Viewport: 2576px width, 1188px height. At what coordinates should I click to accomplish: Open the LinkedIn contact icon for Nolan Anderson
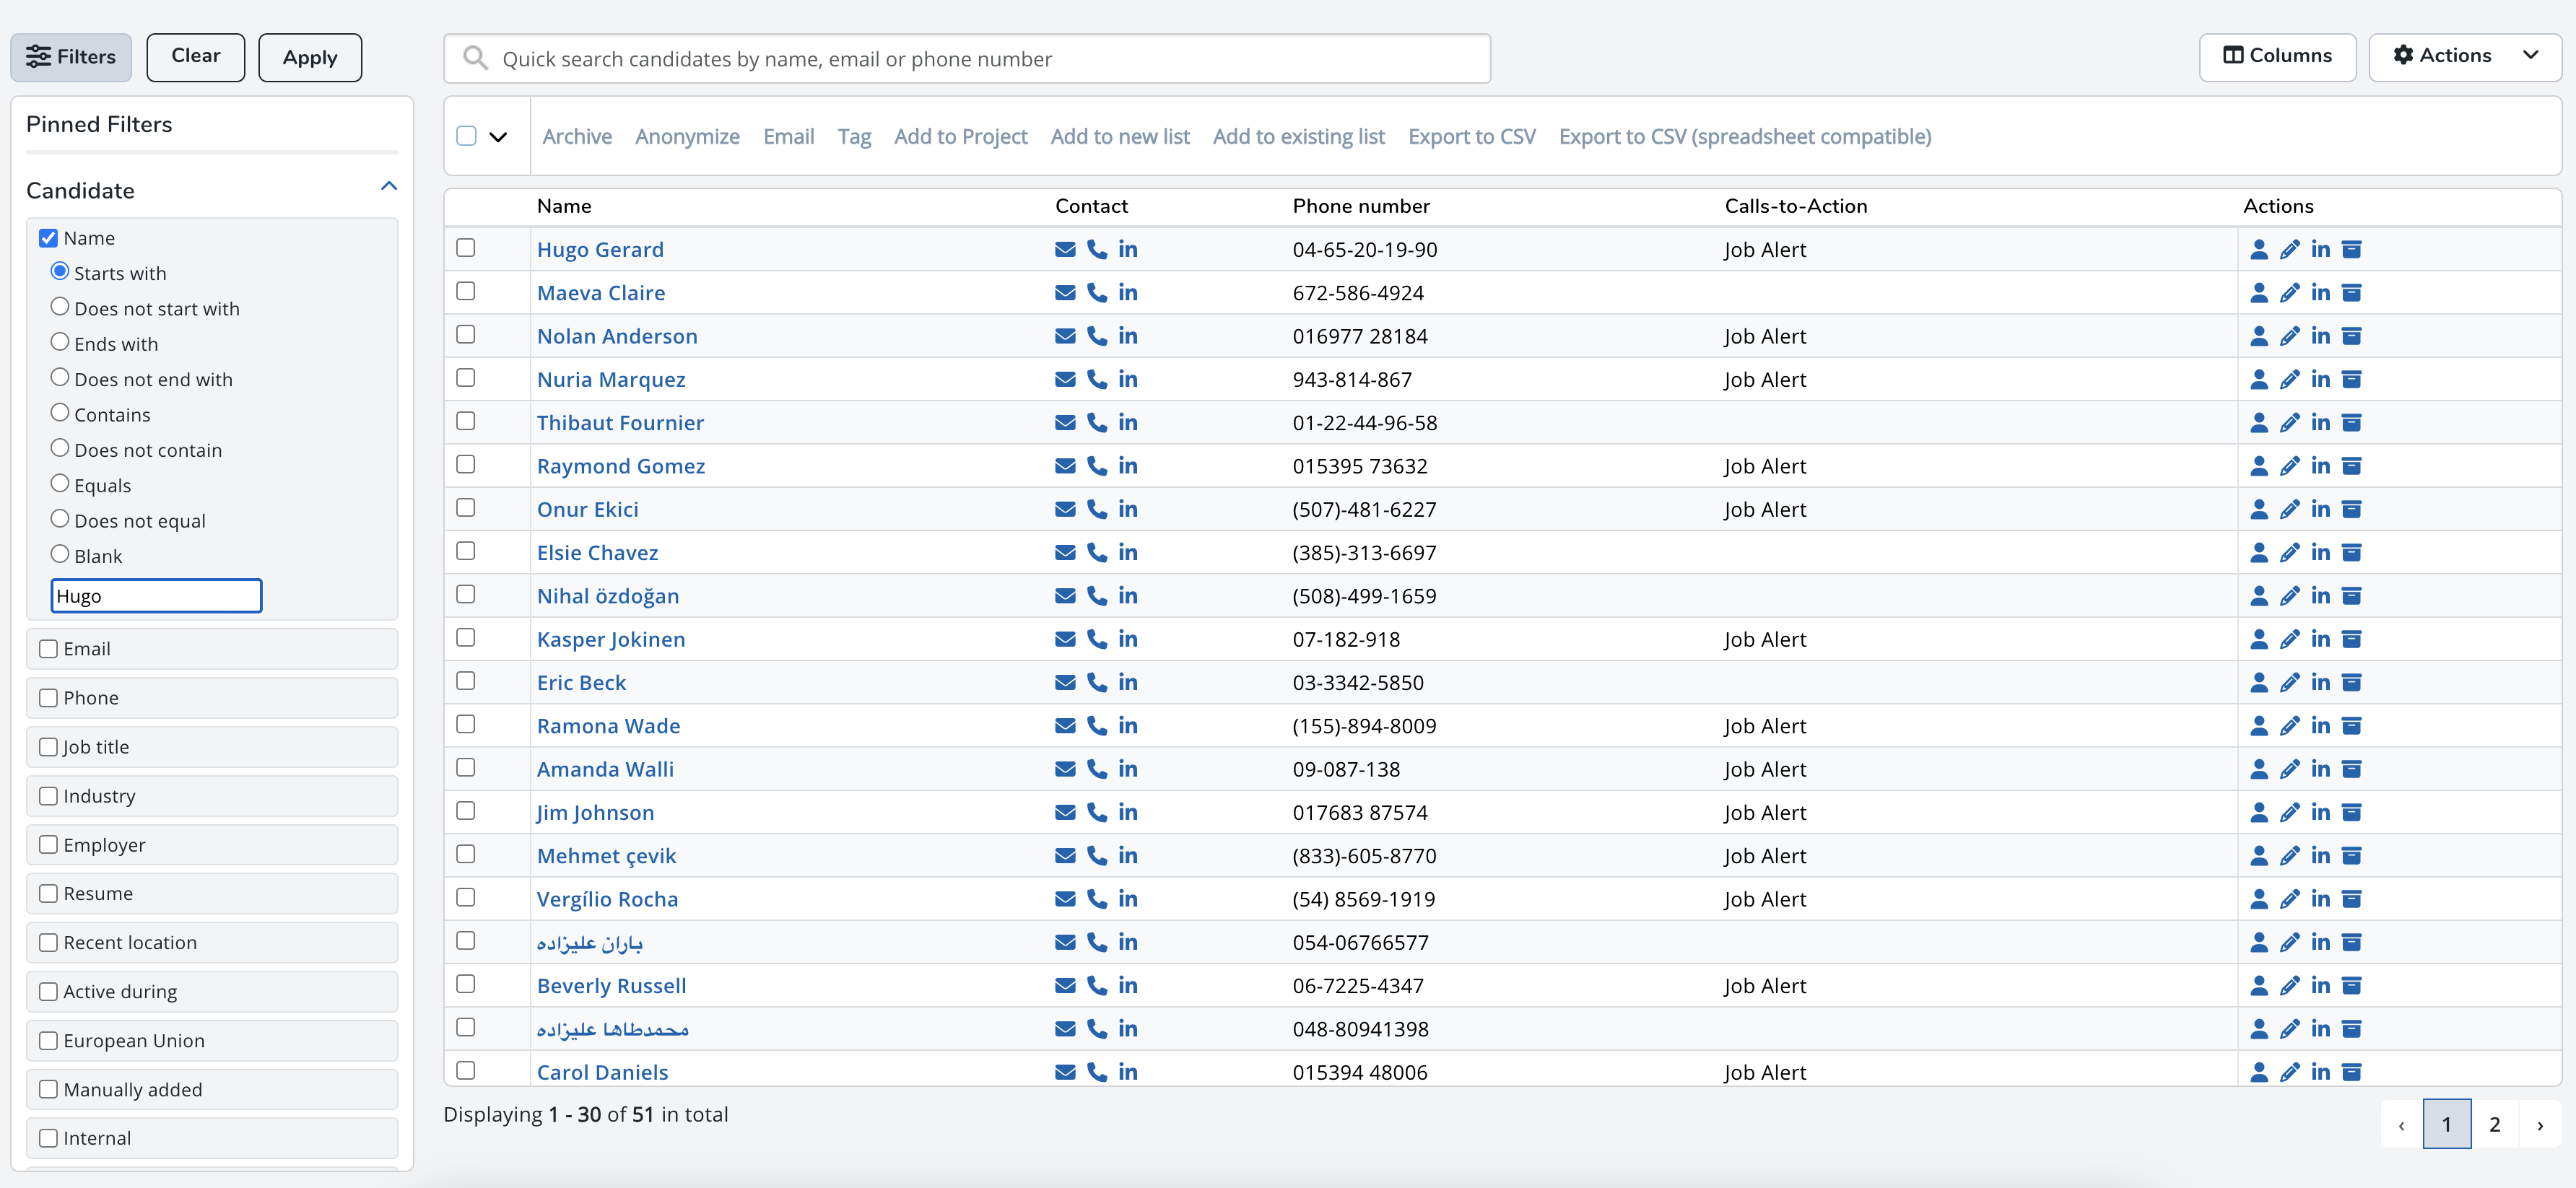[x=1128, y=336]
